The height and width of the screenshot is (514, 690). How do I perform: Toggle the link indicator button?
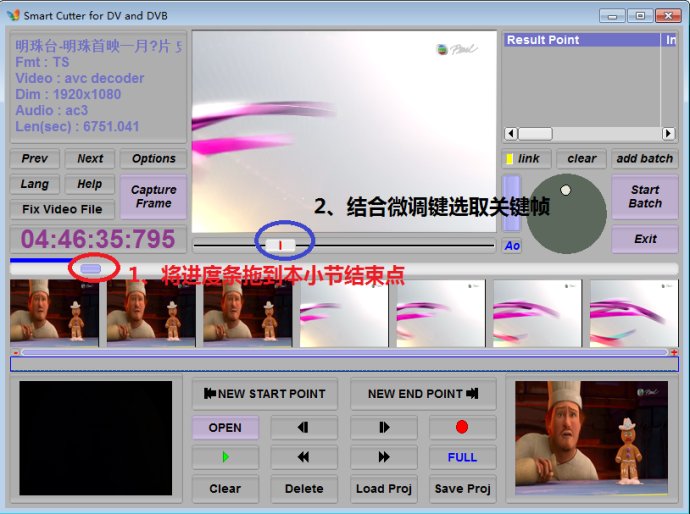525,159
